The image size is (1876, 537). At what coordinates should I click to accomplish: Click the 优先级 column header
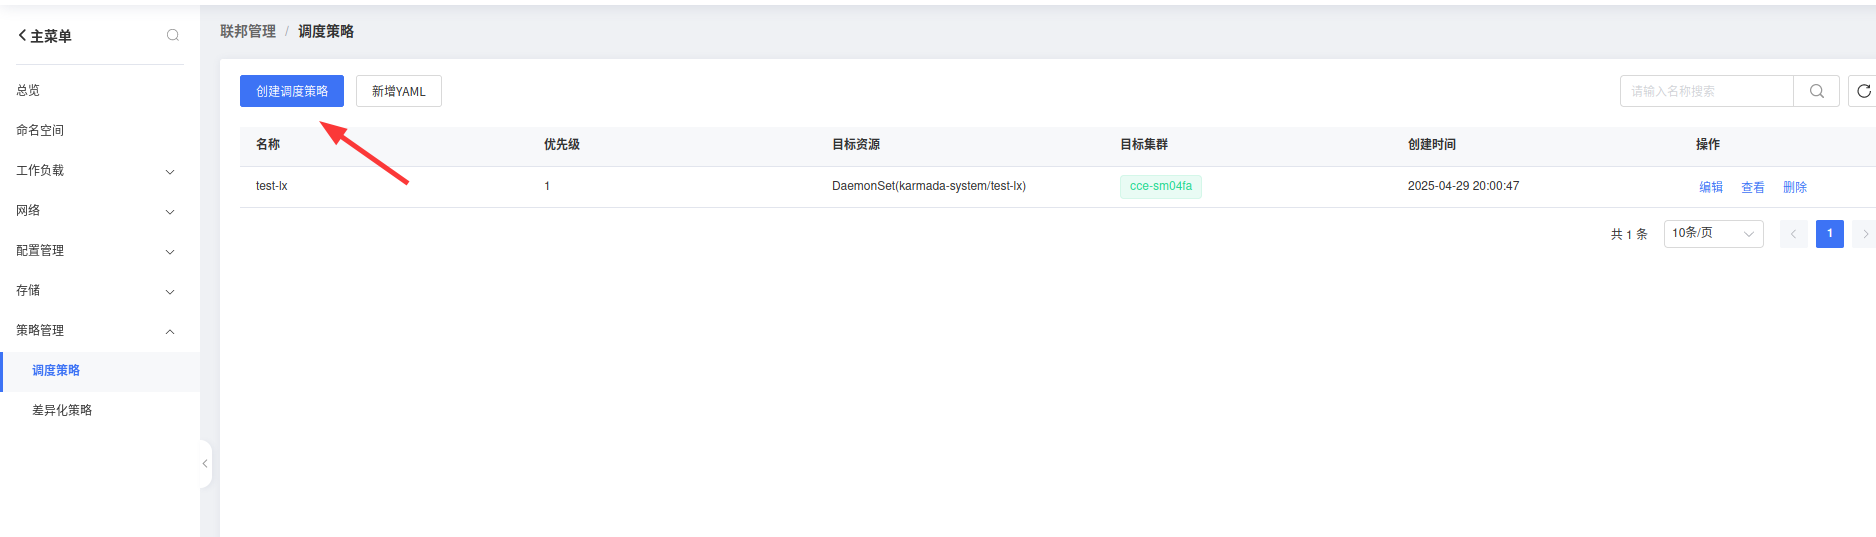tap(562, 144)
